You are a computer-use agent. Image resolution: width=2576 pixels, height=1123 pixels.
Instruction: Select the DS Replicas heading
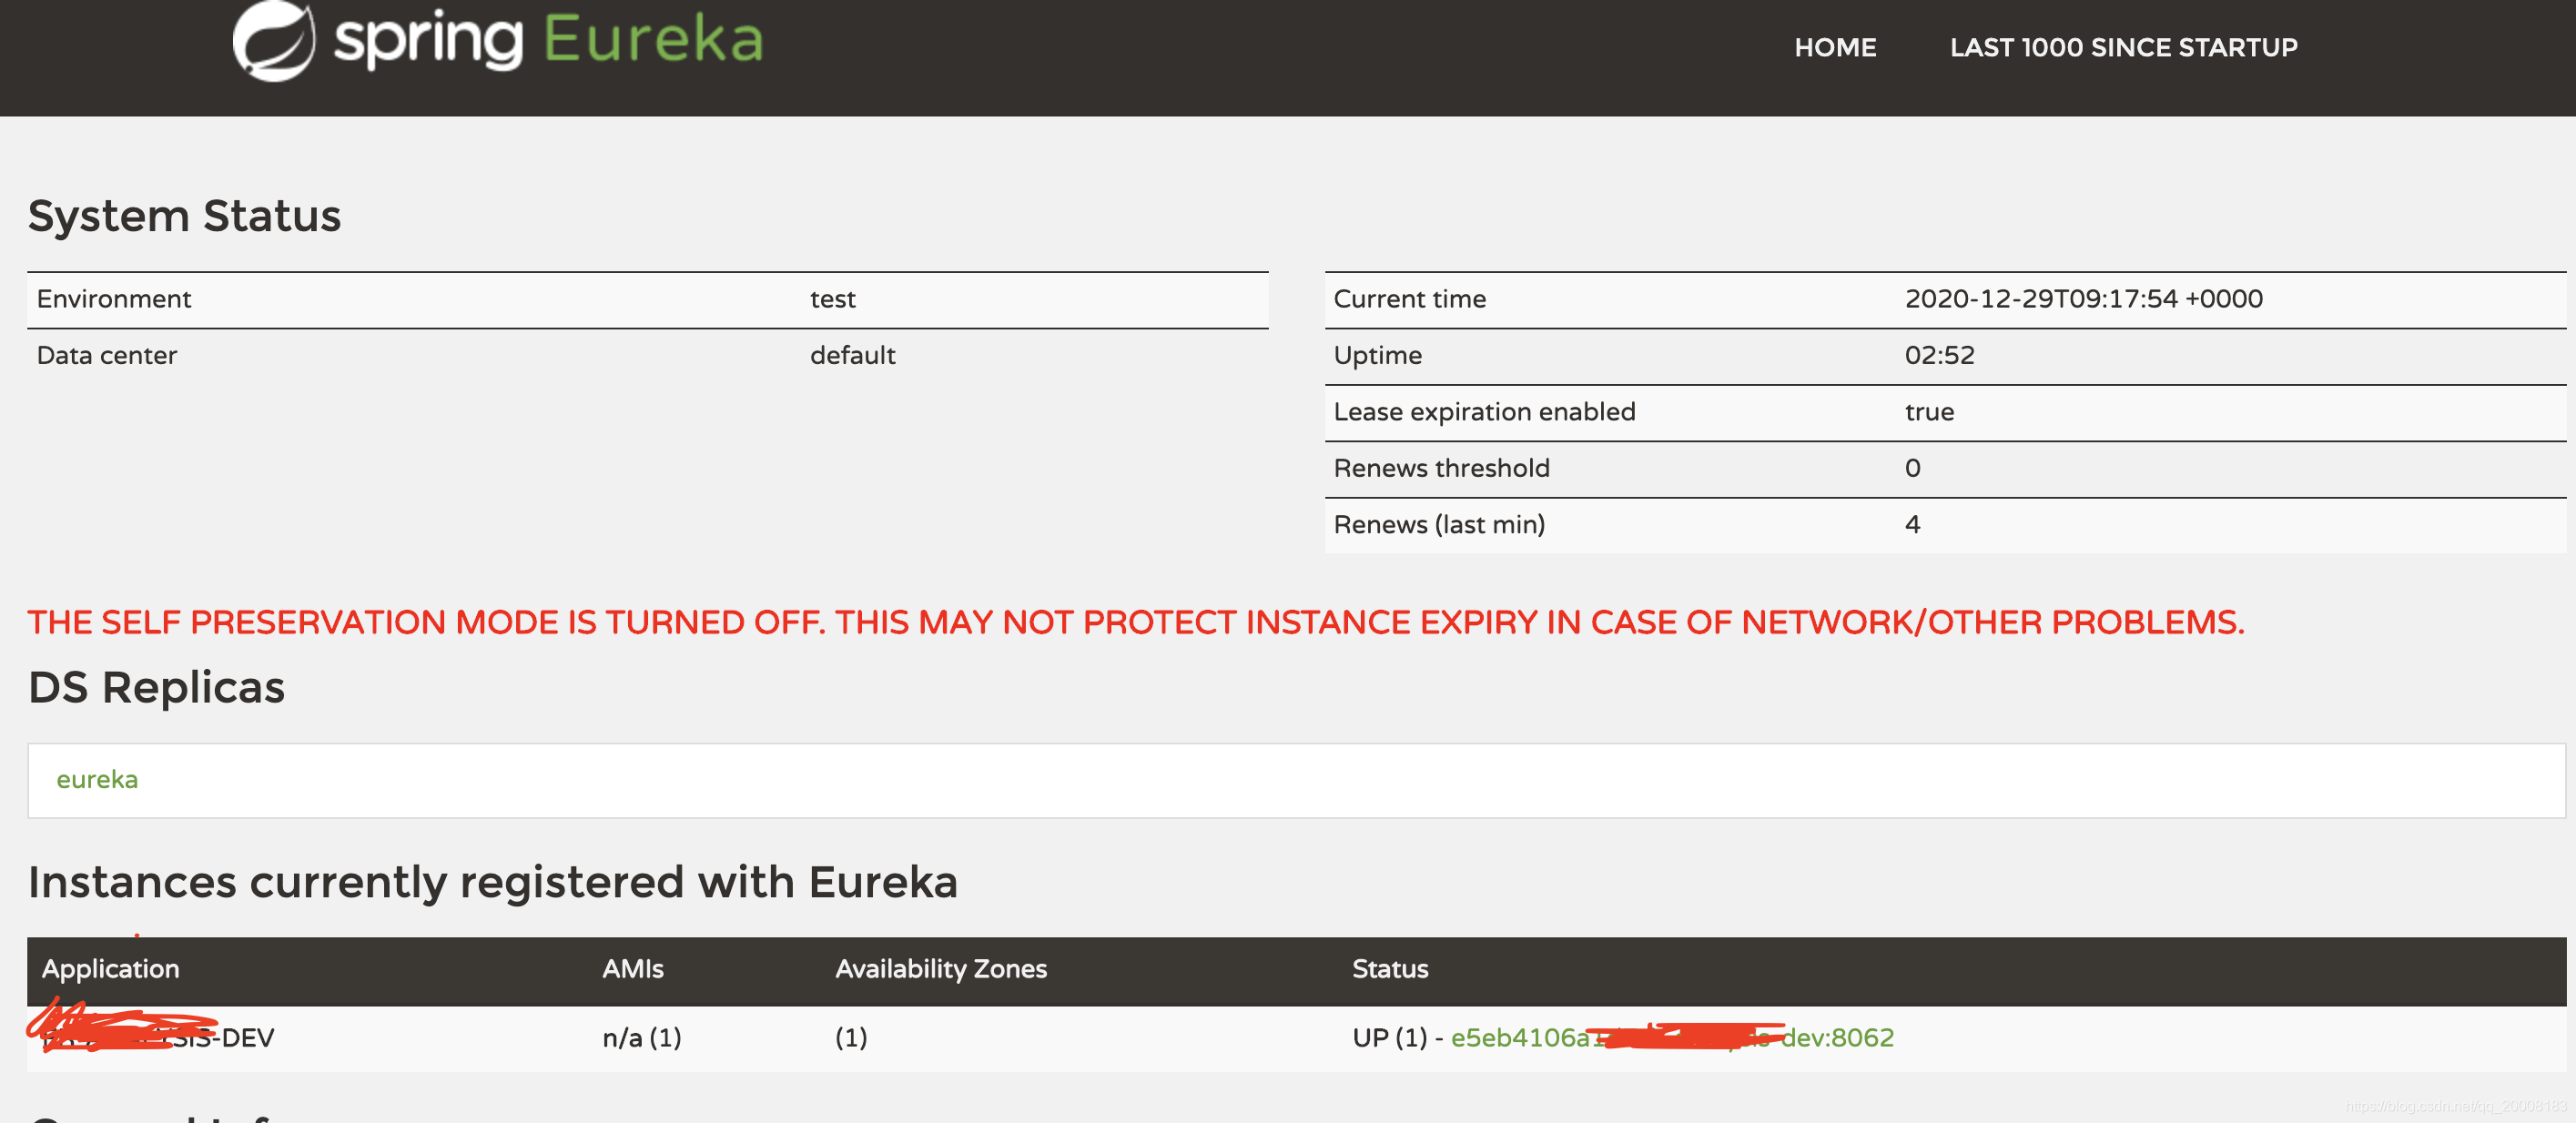pos(156,688)
